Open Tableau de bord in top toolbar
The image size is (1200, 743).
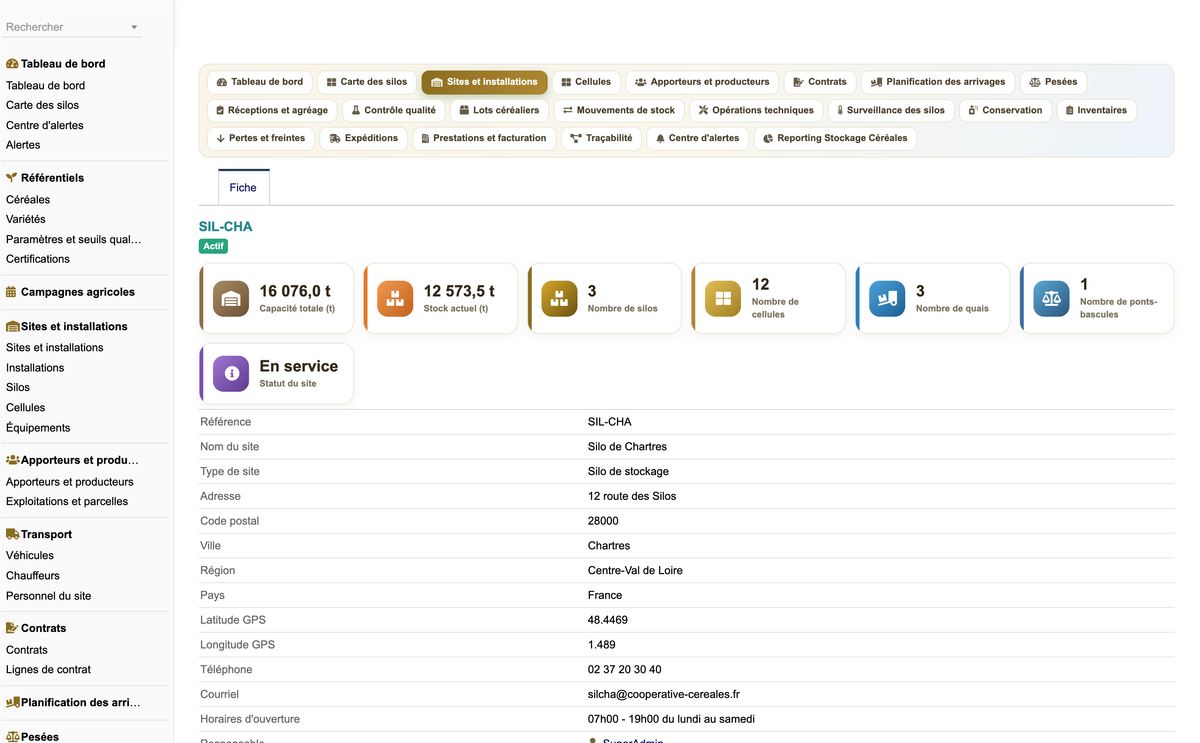[260, 82]
